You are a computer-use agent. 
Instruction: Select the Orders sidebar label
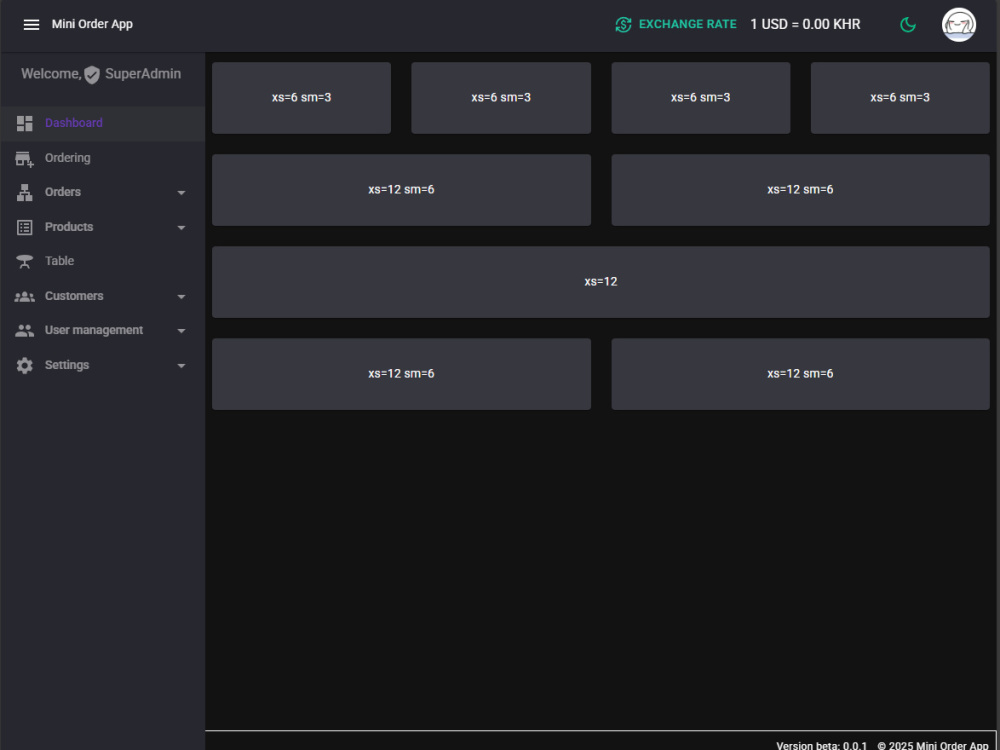click(62, 192)
